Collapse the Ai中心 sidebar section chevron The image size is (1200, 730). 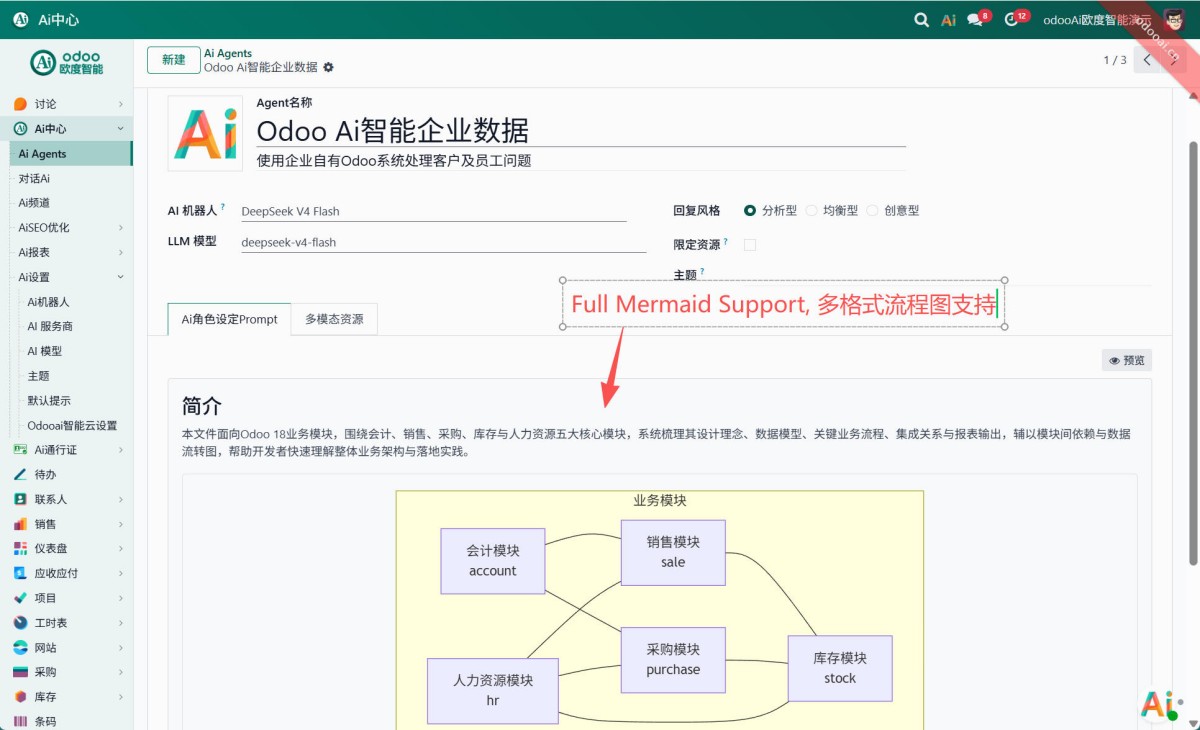click(x=120, y=129)
